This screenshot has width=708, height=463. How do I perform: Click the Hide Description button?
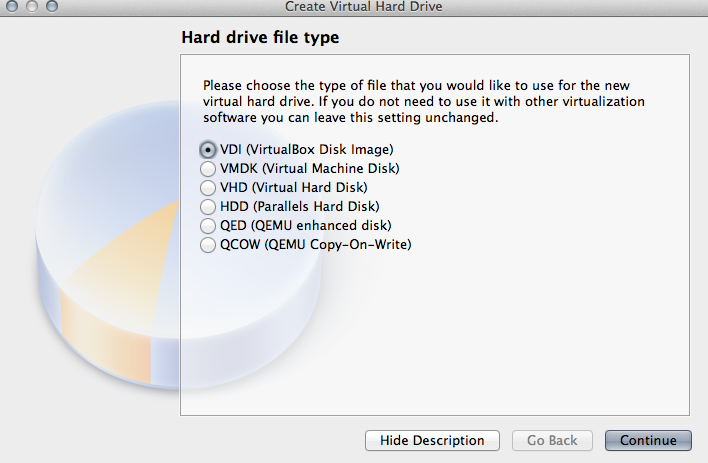point(432,440)
